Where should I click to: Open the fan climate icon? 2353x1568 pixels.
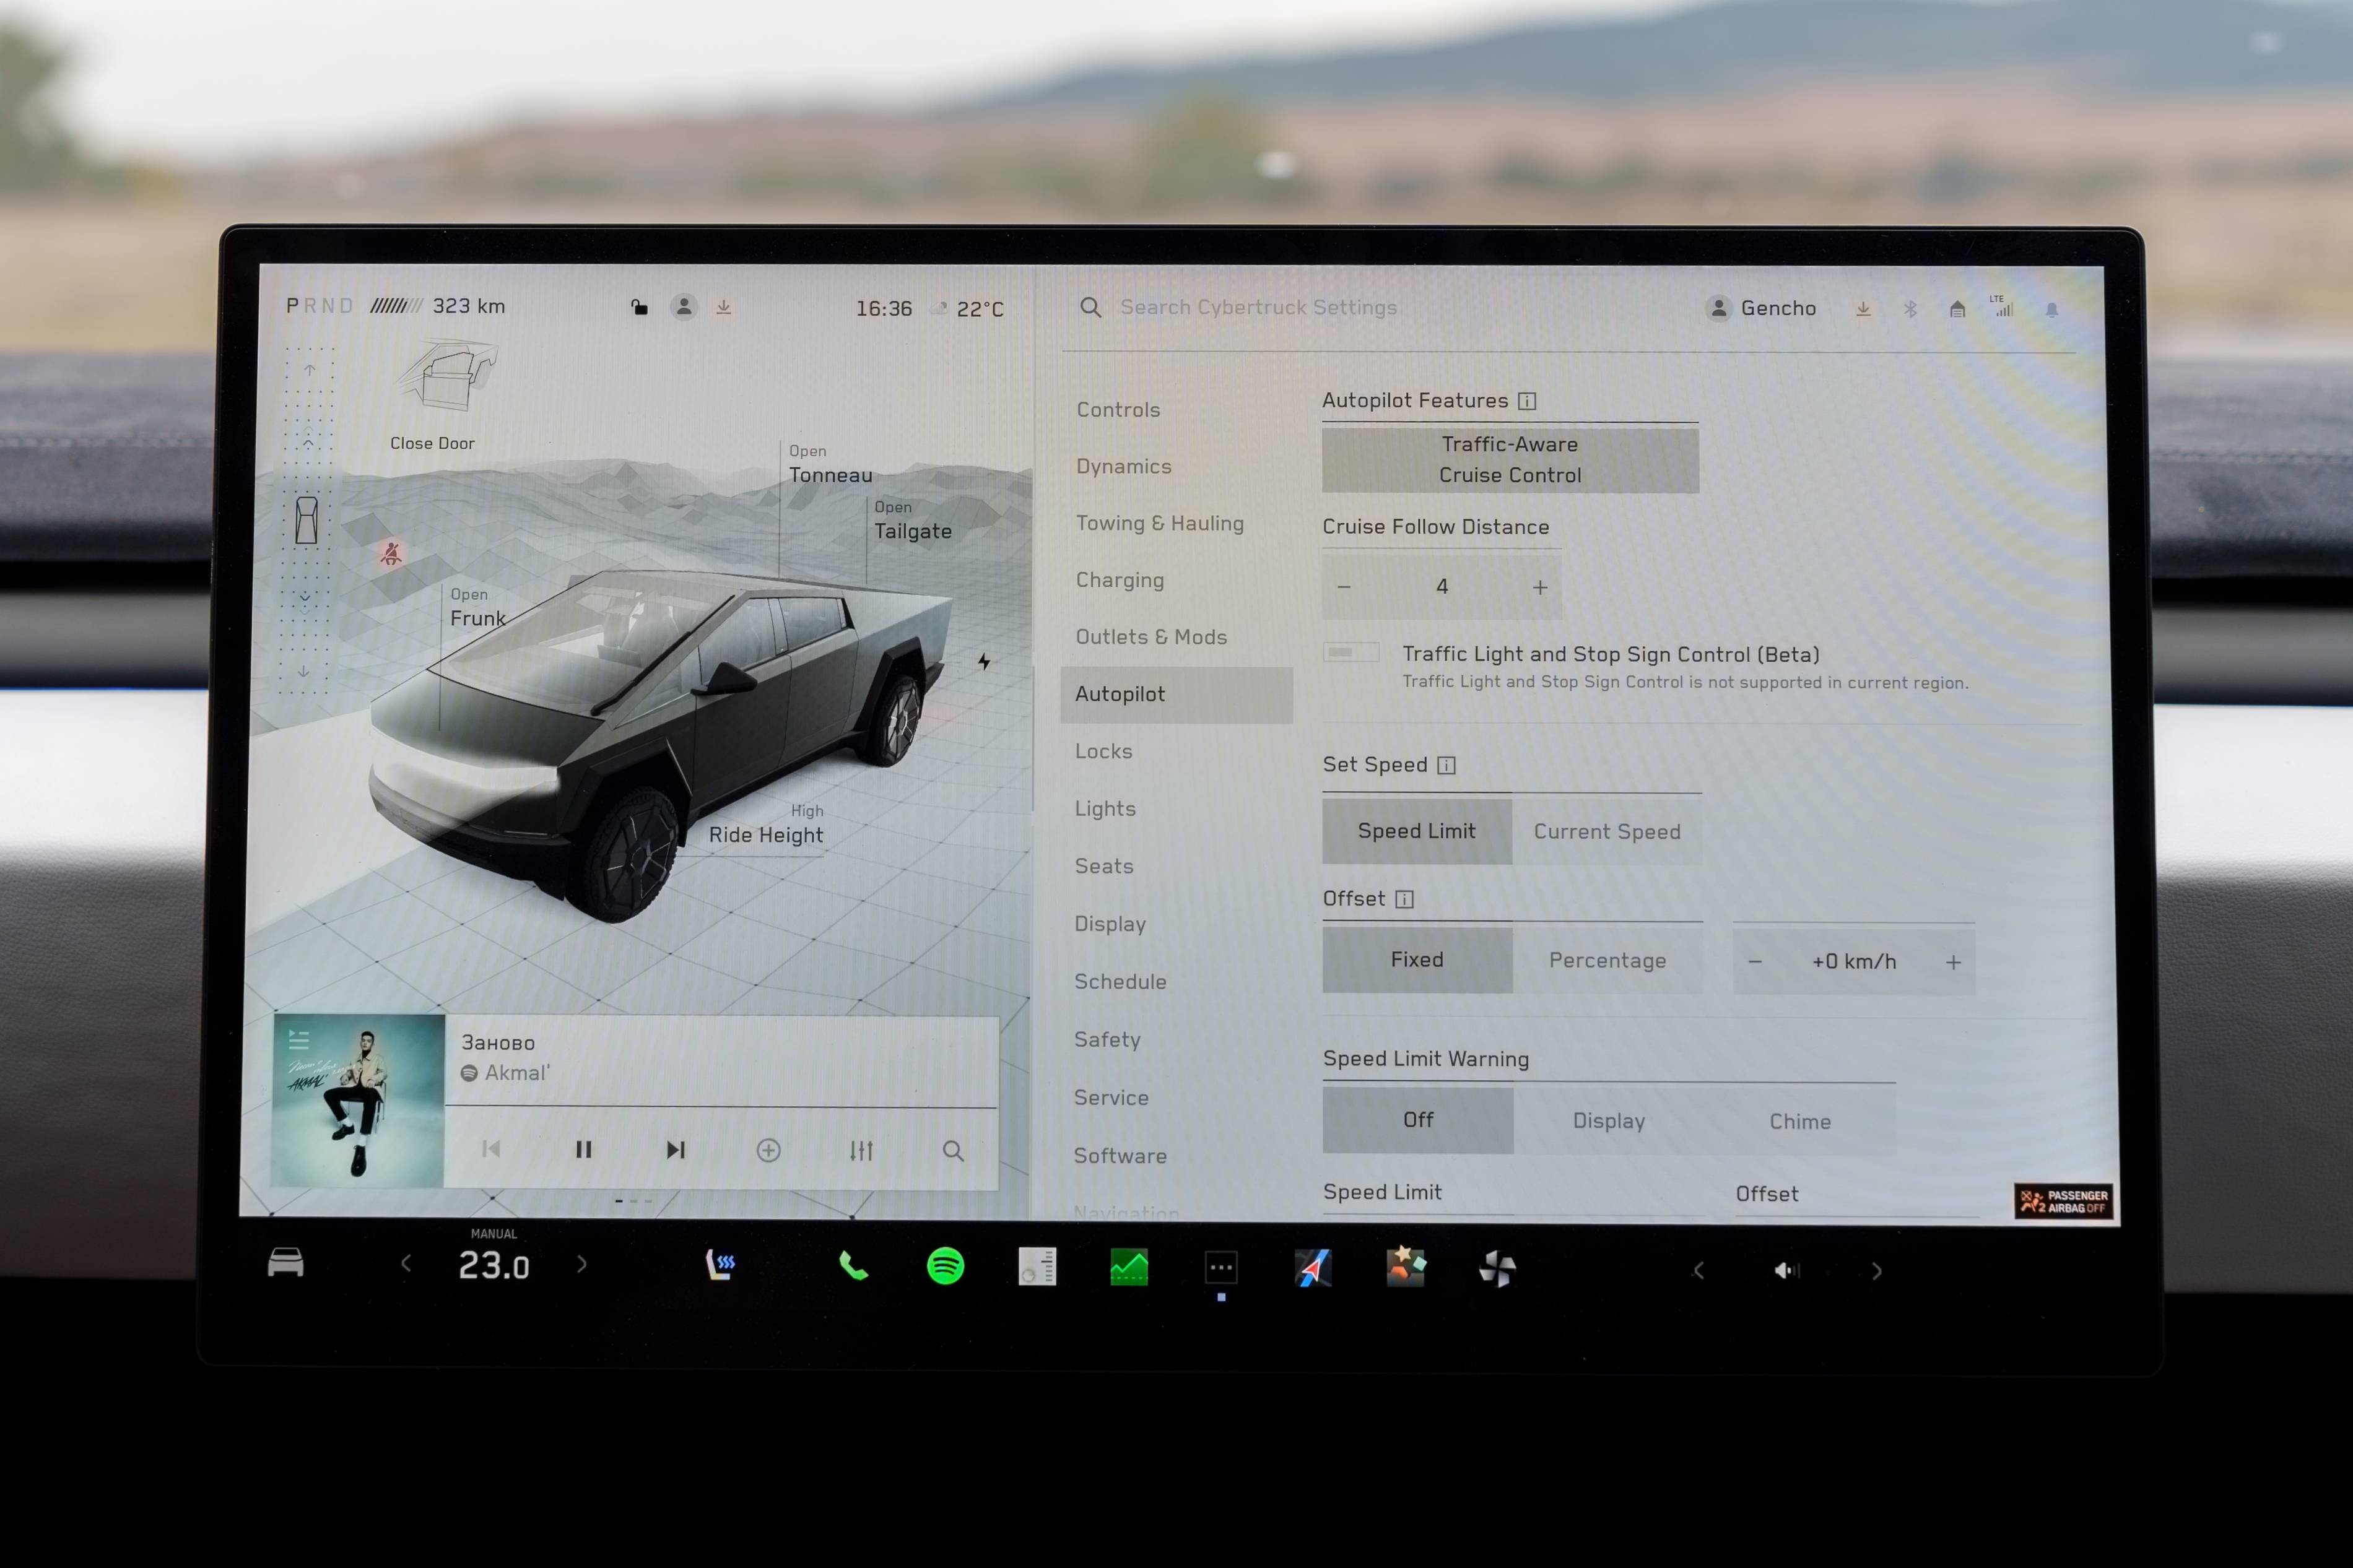[x=1497, y=1269]
